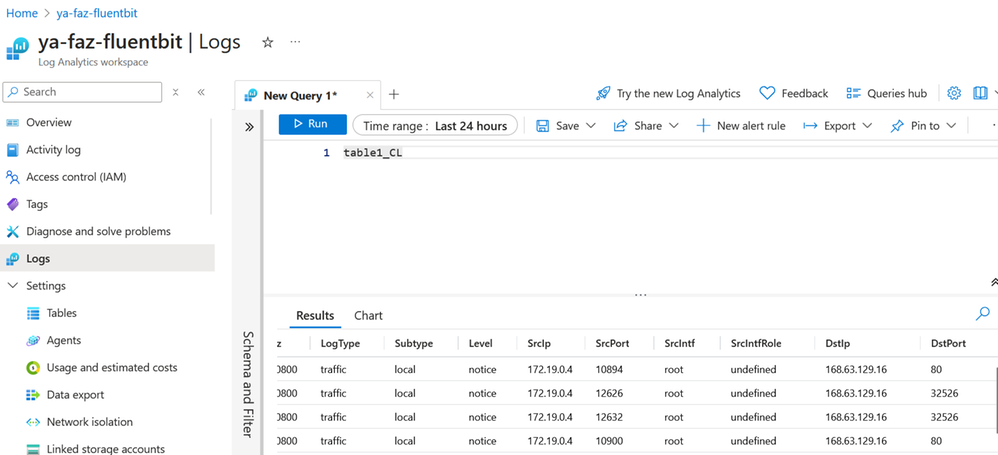Viewport: 998px width, 455px height.
Task: Close the New Query 1 tab
Action: click(370, 95)
